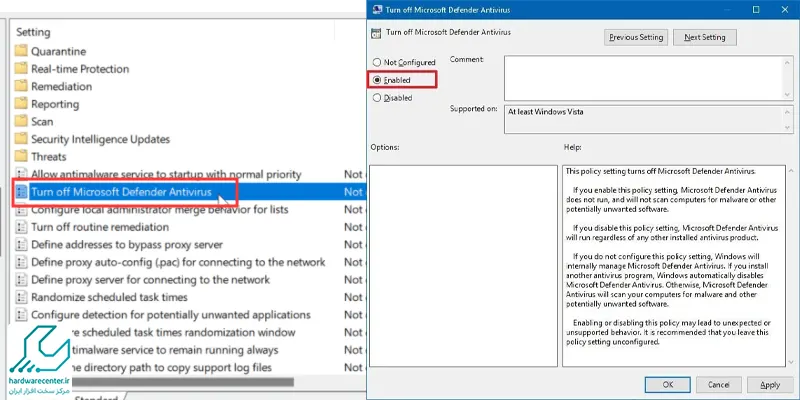Select 'Randomize scheduled task times' policy

point(110,297)
